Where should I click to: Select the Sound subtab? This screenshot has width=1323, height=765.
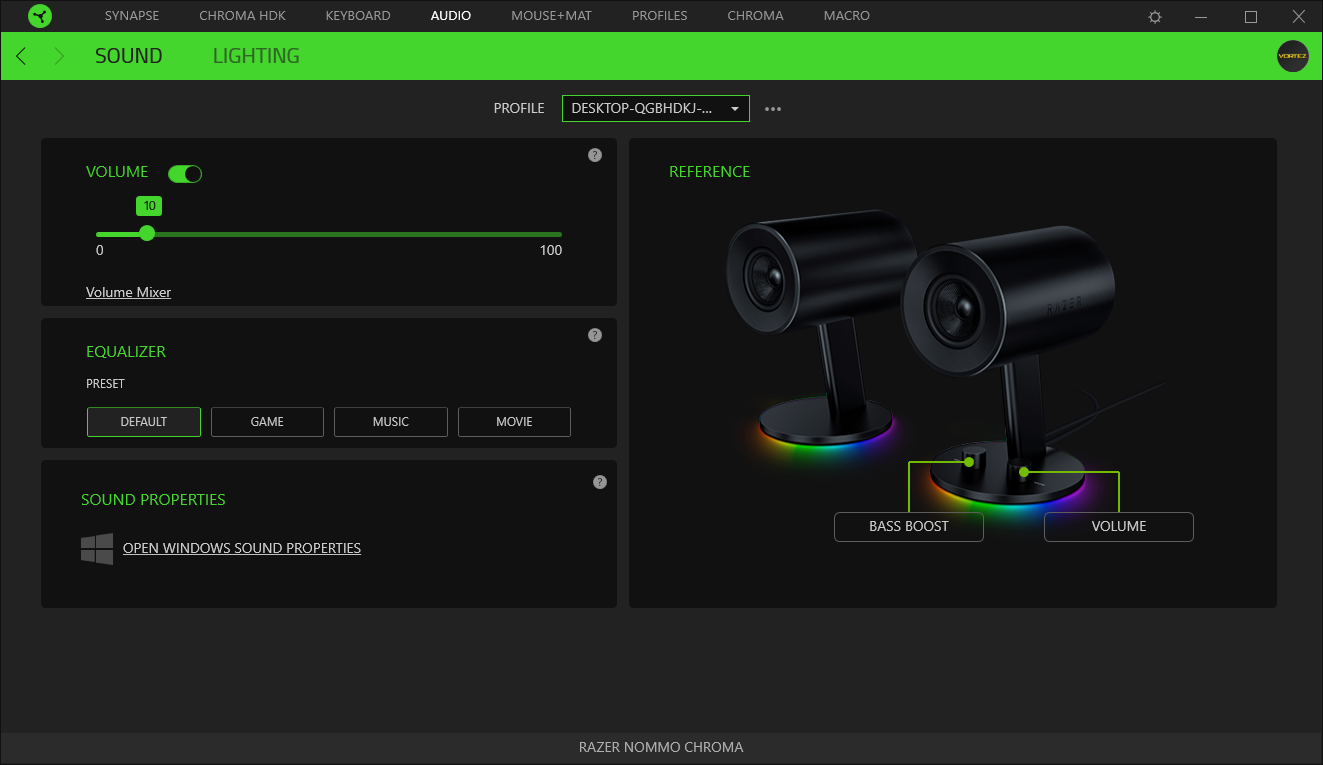(129, 56)
